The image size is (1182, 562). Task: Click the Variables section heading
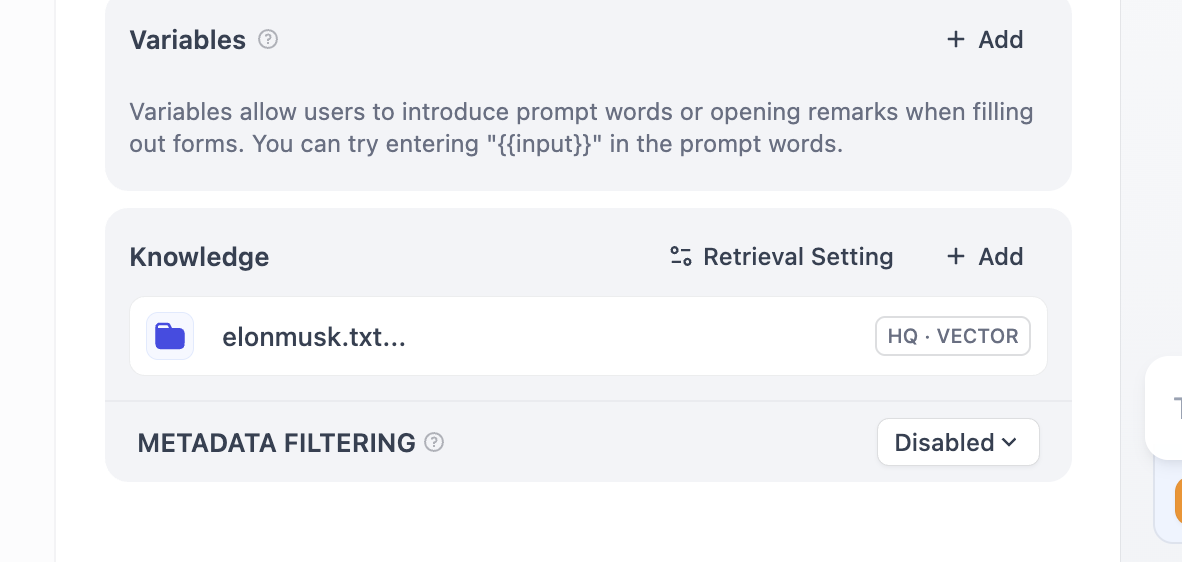(187, 40)
